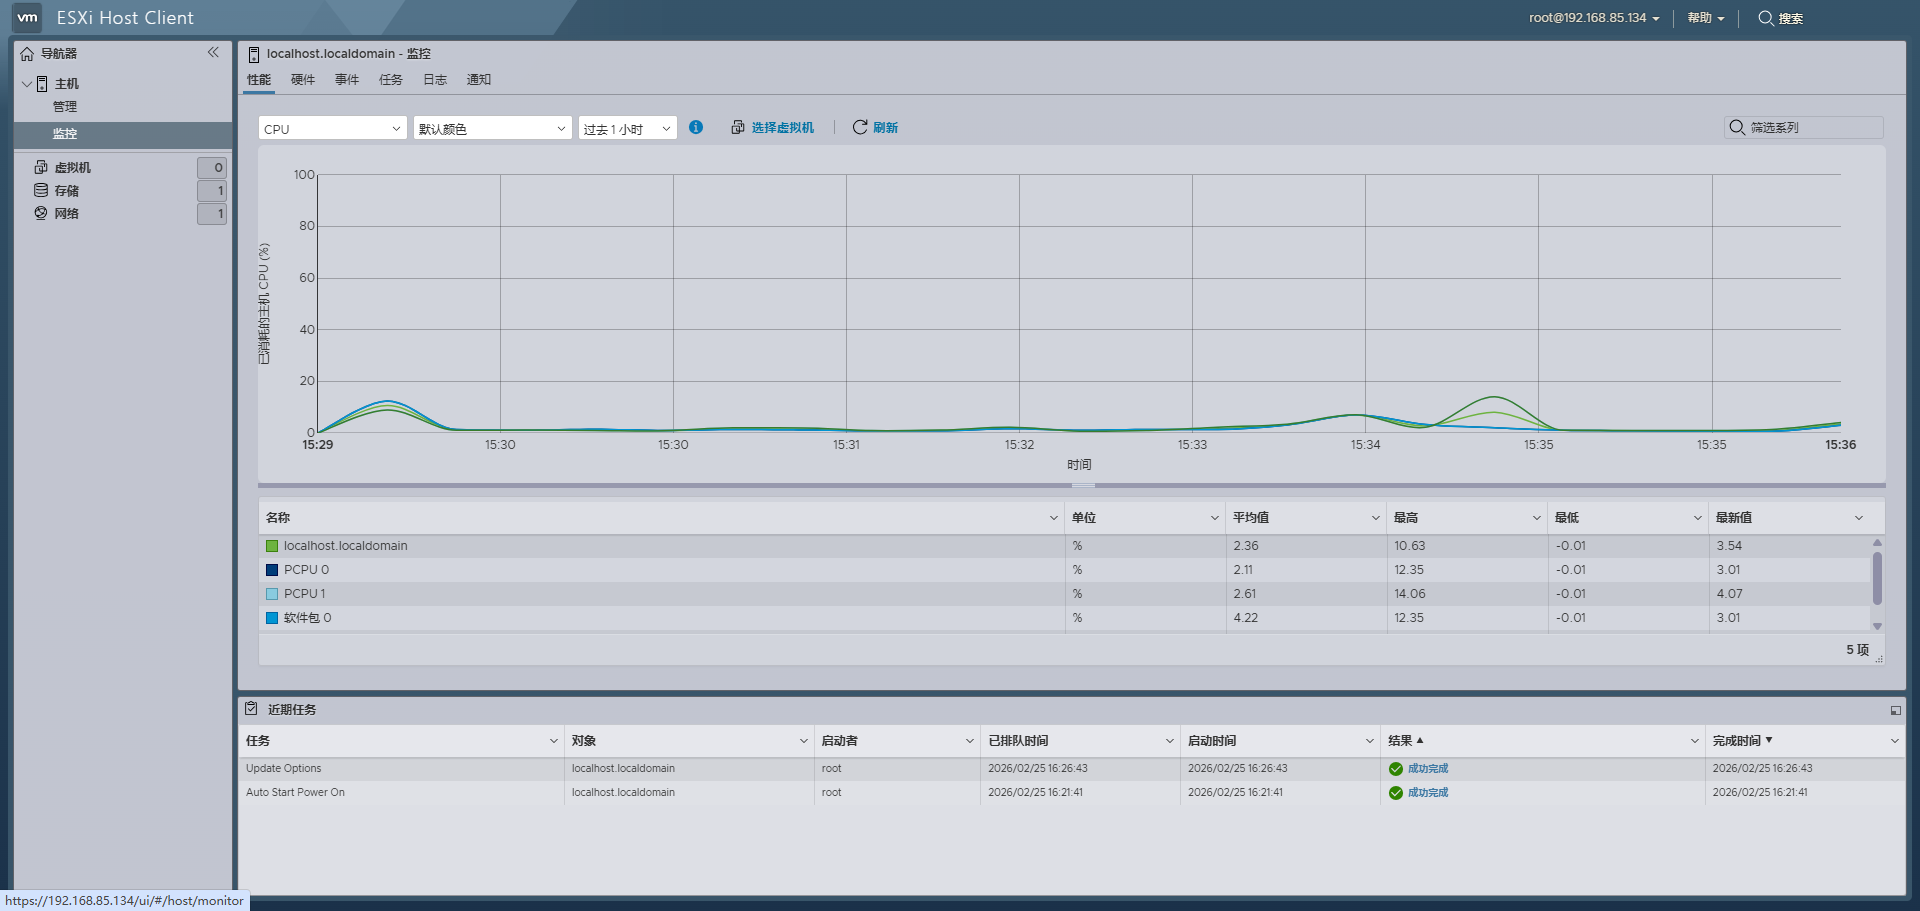Select the 网络 icon in the sidebar
Image resolution: width=1920 pixels, height=911 pixels.
click(41, 213)
